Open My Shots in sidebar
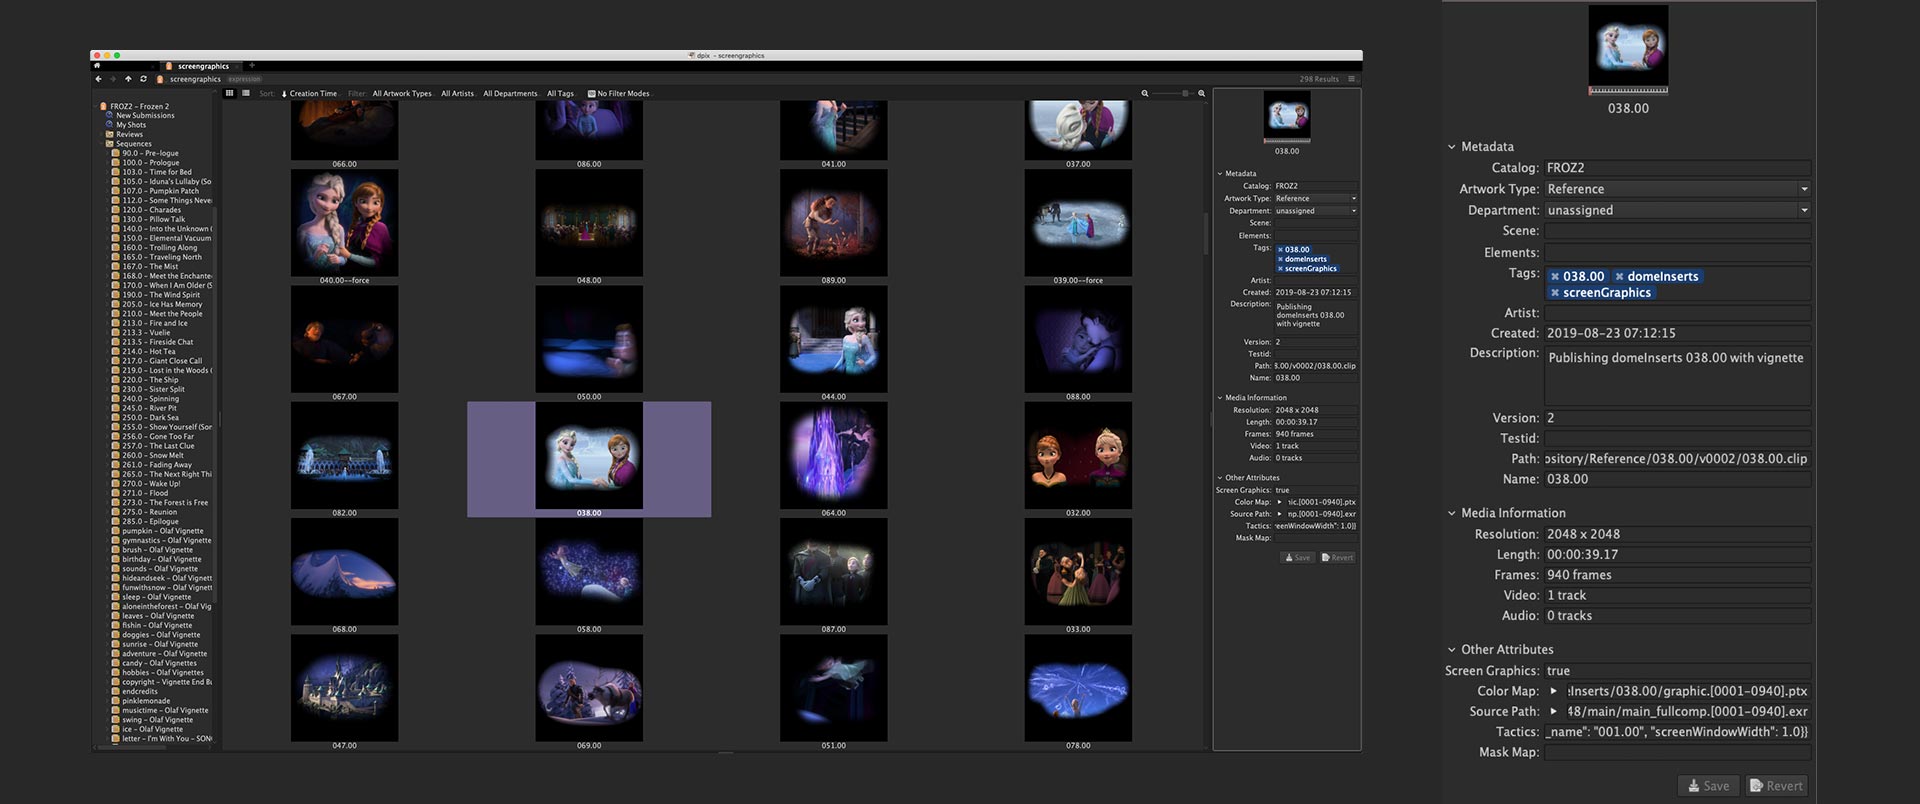 coord(131,125)
